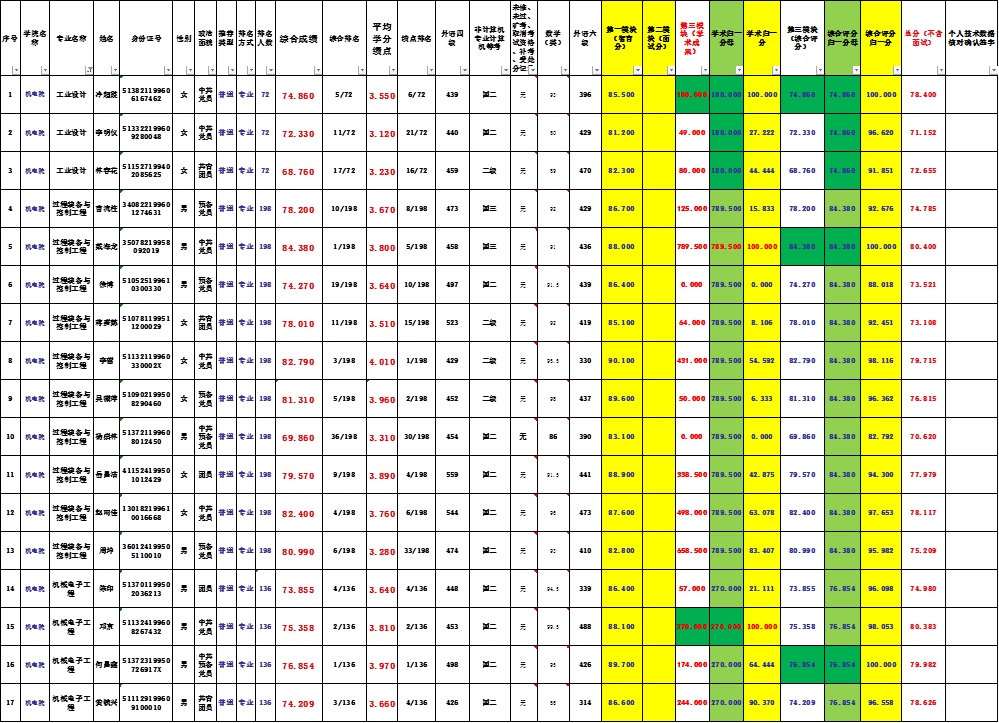
Task: Open filter arrow on 姓名 column
Action: (x=114, y=70)
